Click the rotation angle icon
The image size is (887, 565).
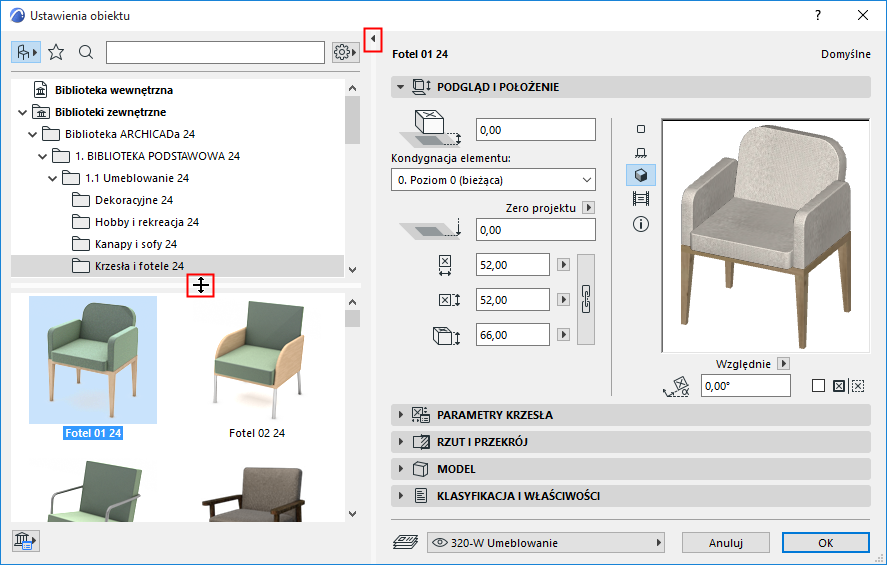click(x=676, y=386)
